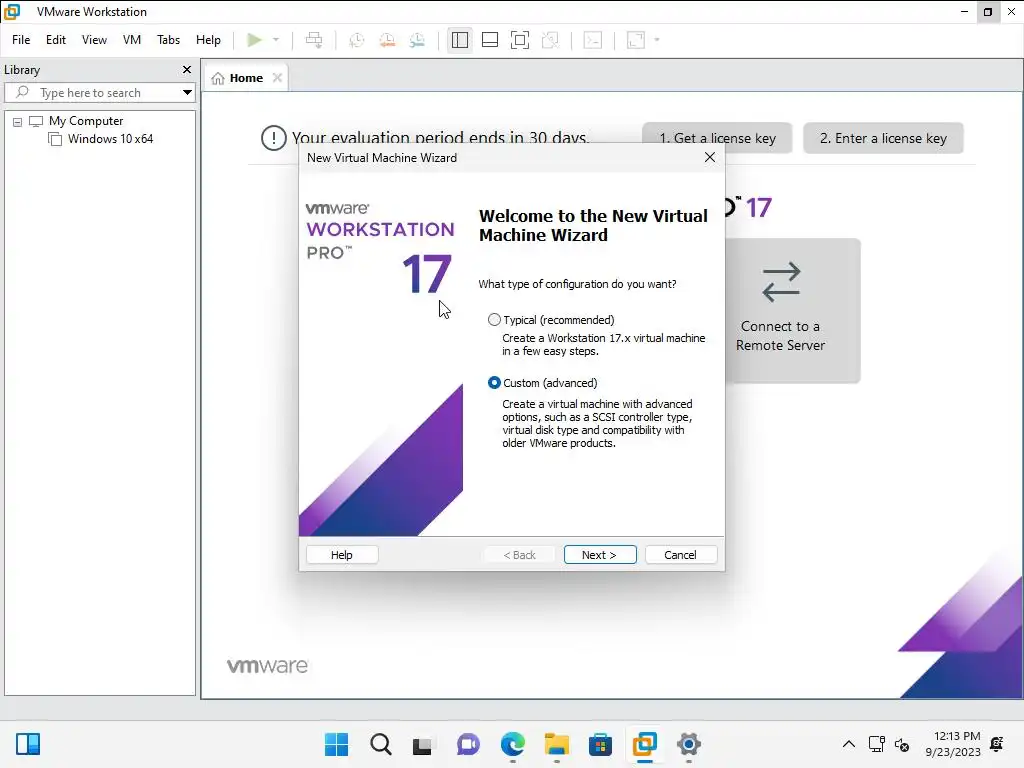Click the taskbar Search magnifier icon
Viewport: 1024px width, 768px height.
[381, 744]
